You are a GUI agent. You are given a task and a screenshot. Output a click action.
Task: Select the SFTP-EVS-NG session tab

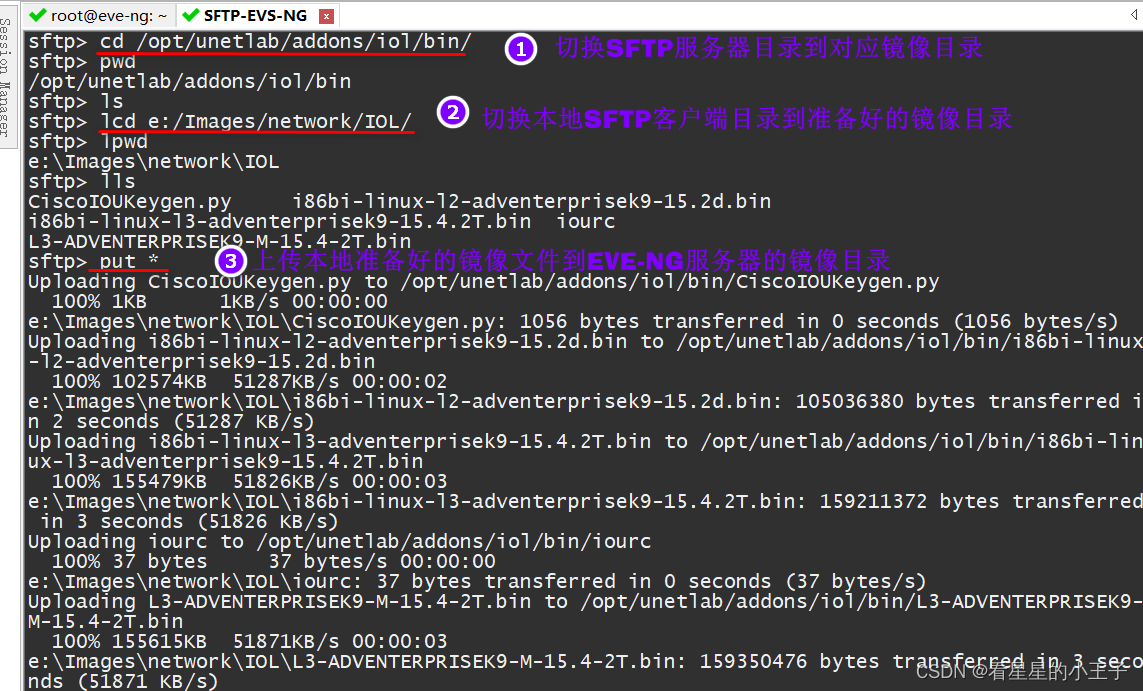coord(255,15)
